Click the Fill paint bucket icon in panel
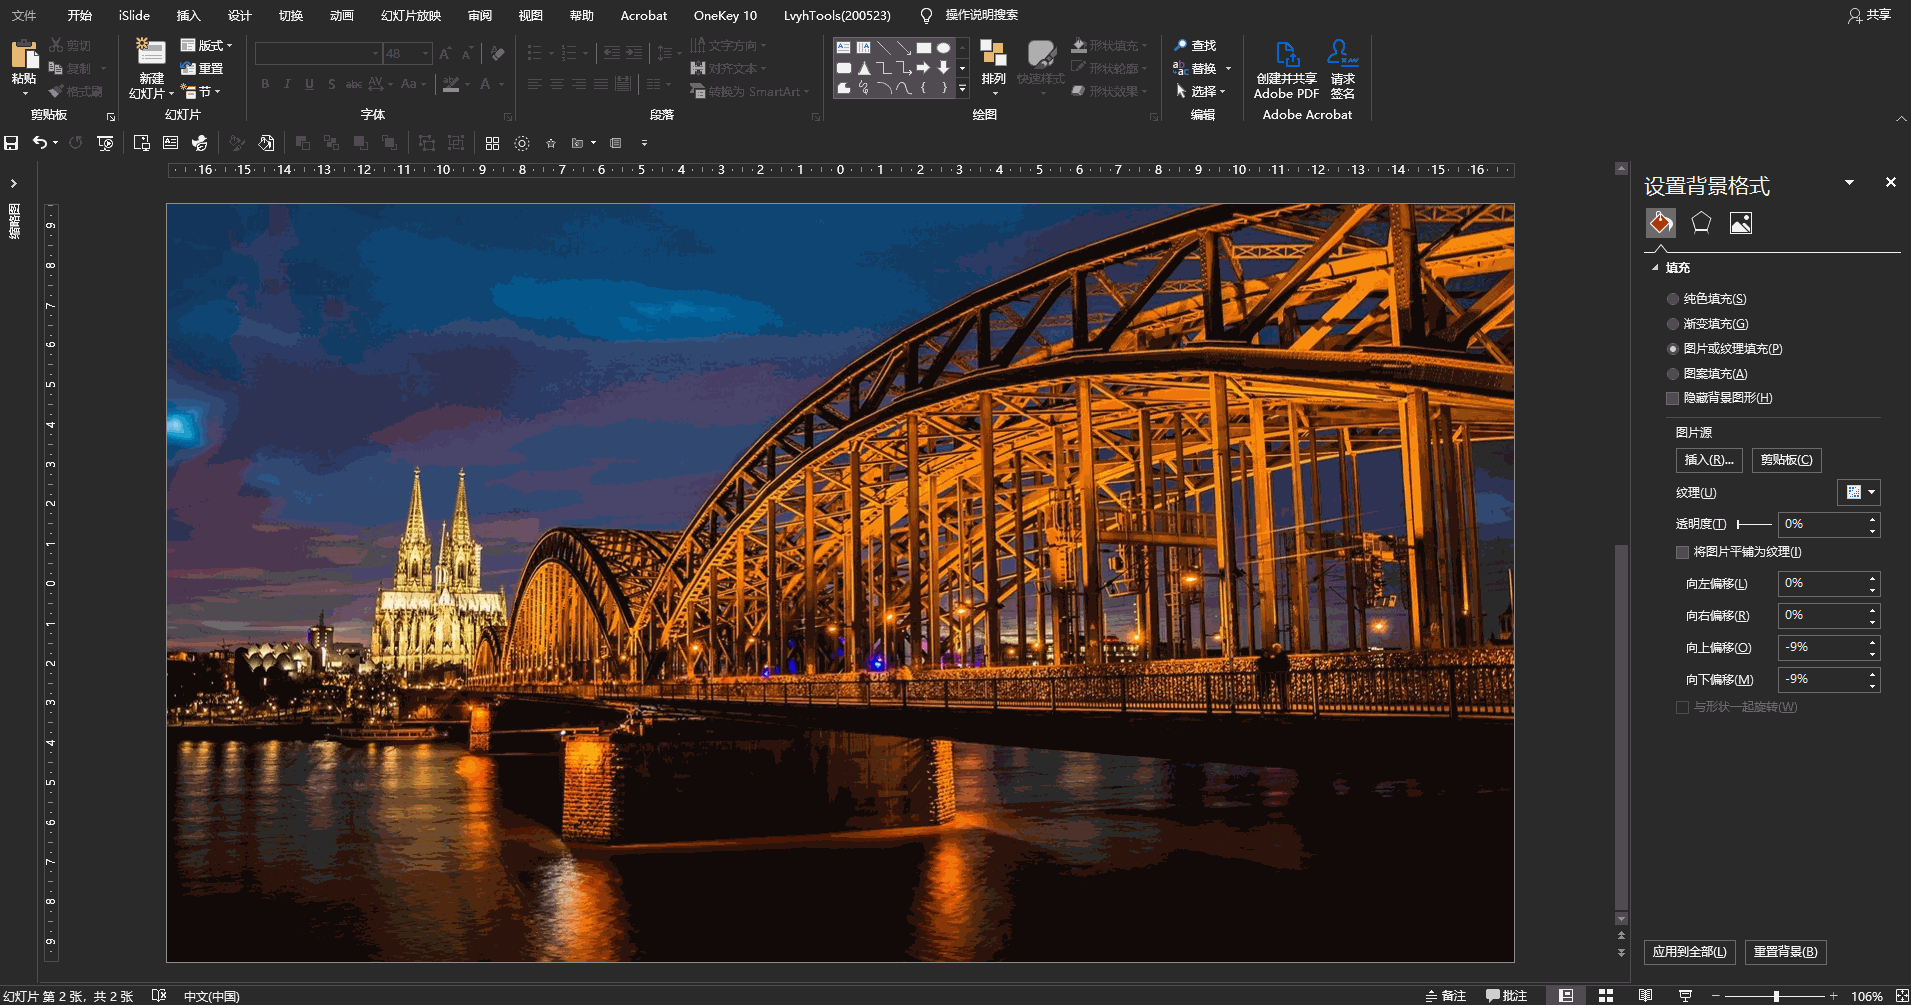Viewport: 1911px width, 1005px height. pos(1660,223)
